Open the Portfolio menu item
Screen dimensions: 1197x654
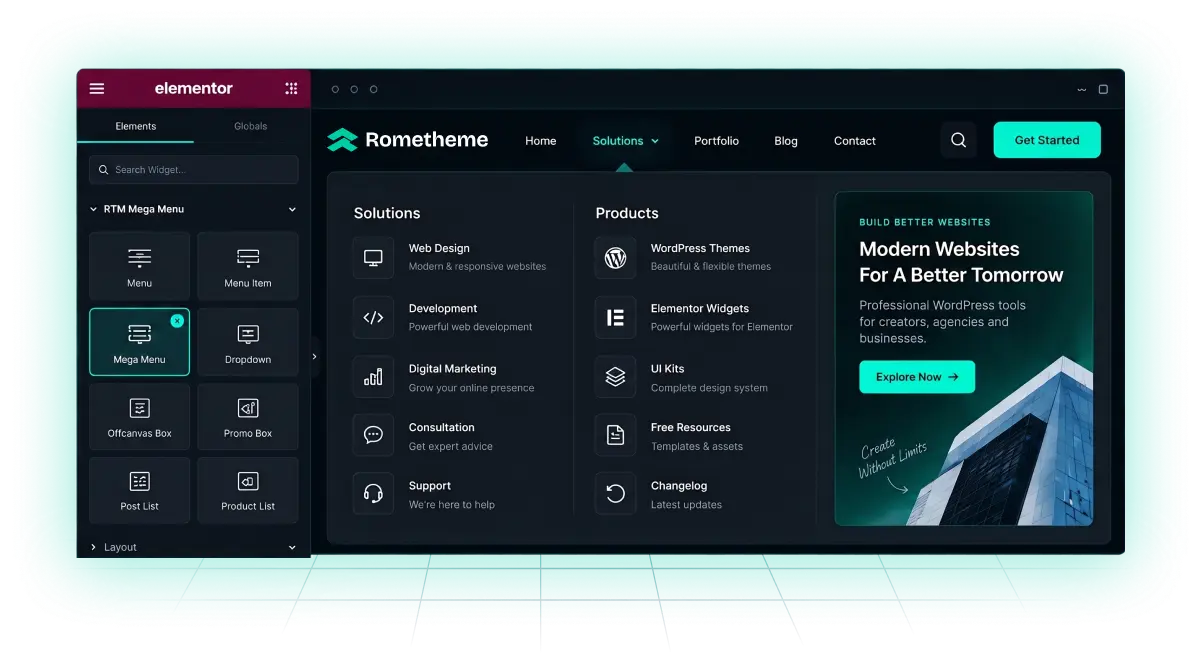(716, 141)
